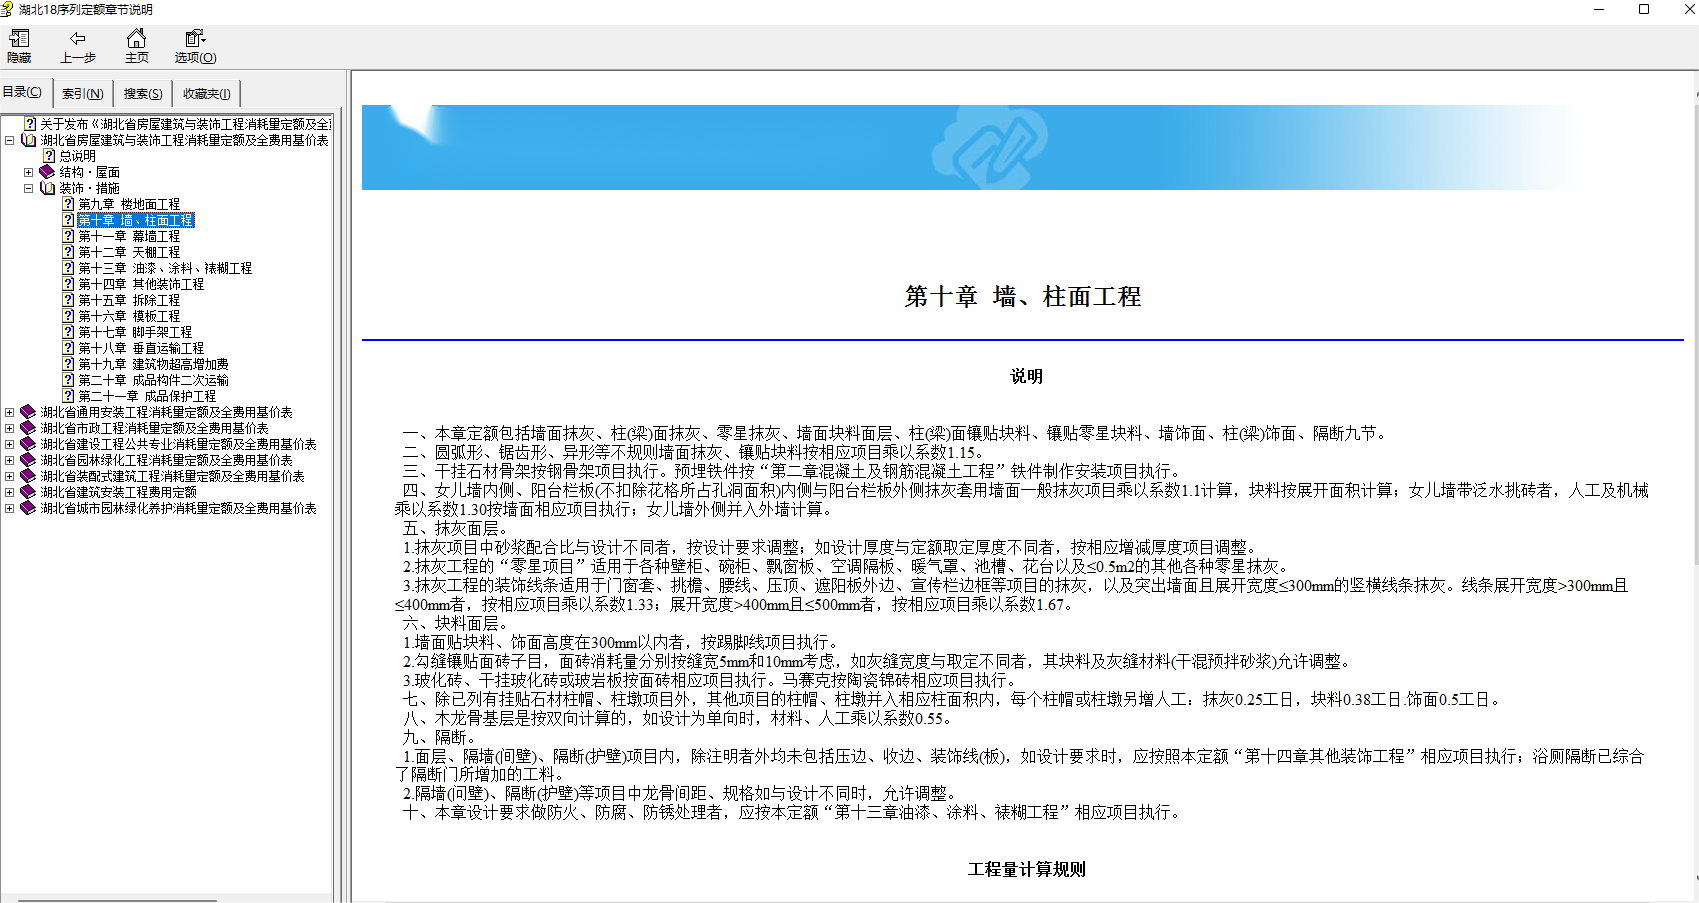
Task: Open 第十六章 模板工程 topic
Action: (x=129, y=316)
